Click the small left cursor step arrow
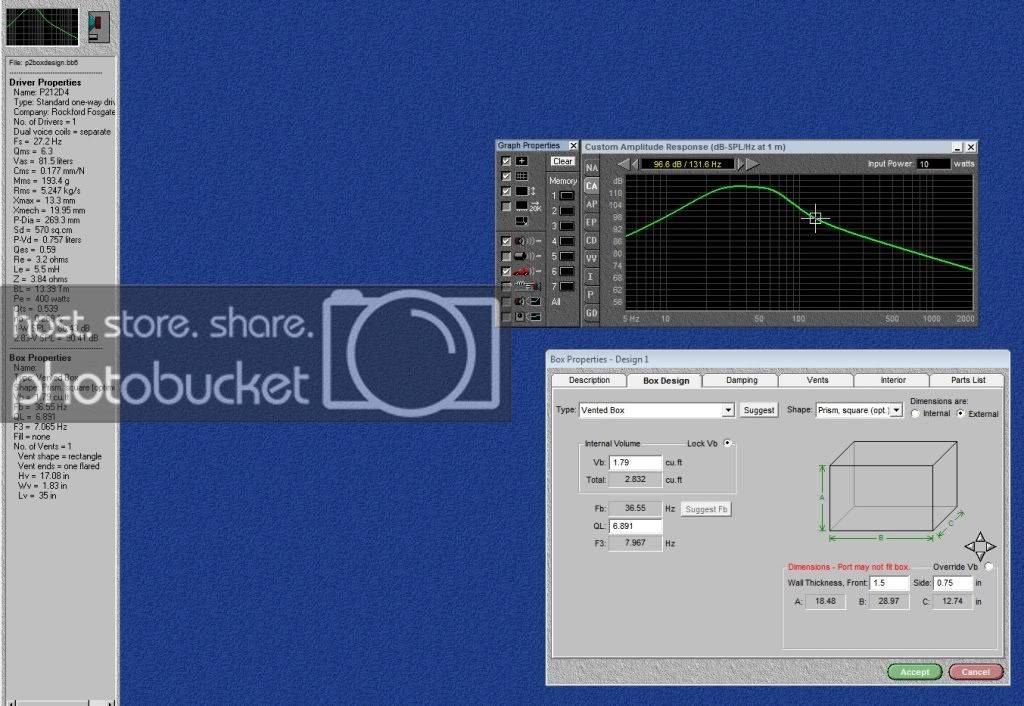 [635, 164]
